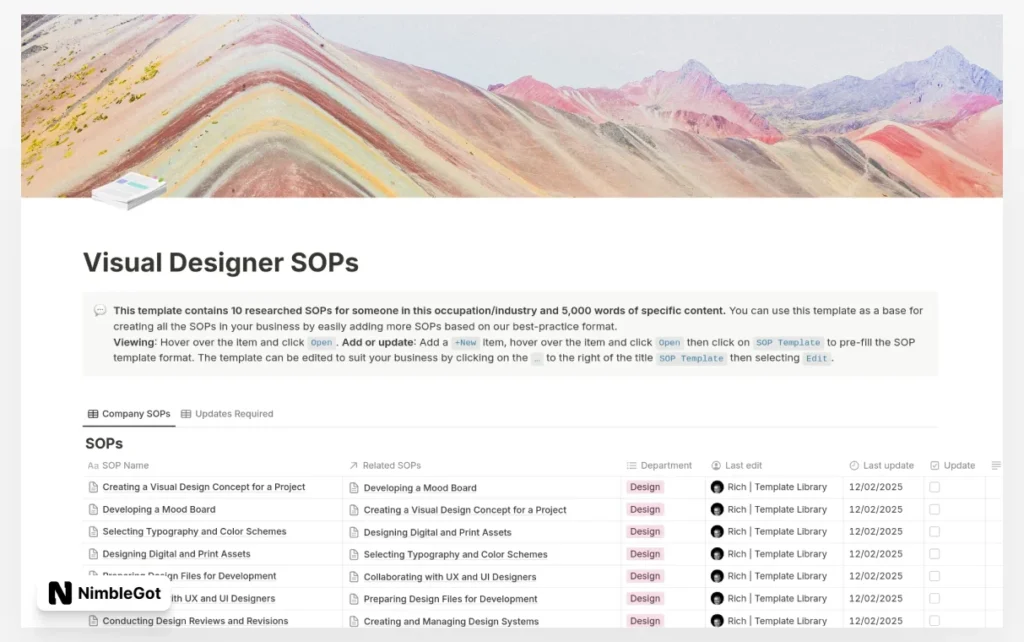The height and width of the screenshot is (642, 1024).
Task: Open related SOP Collaborating with UX and UI Designers
Action: (x=450, y=577)
